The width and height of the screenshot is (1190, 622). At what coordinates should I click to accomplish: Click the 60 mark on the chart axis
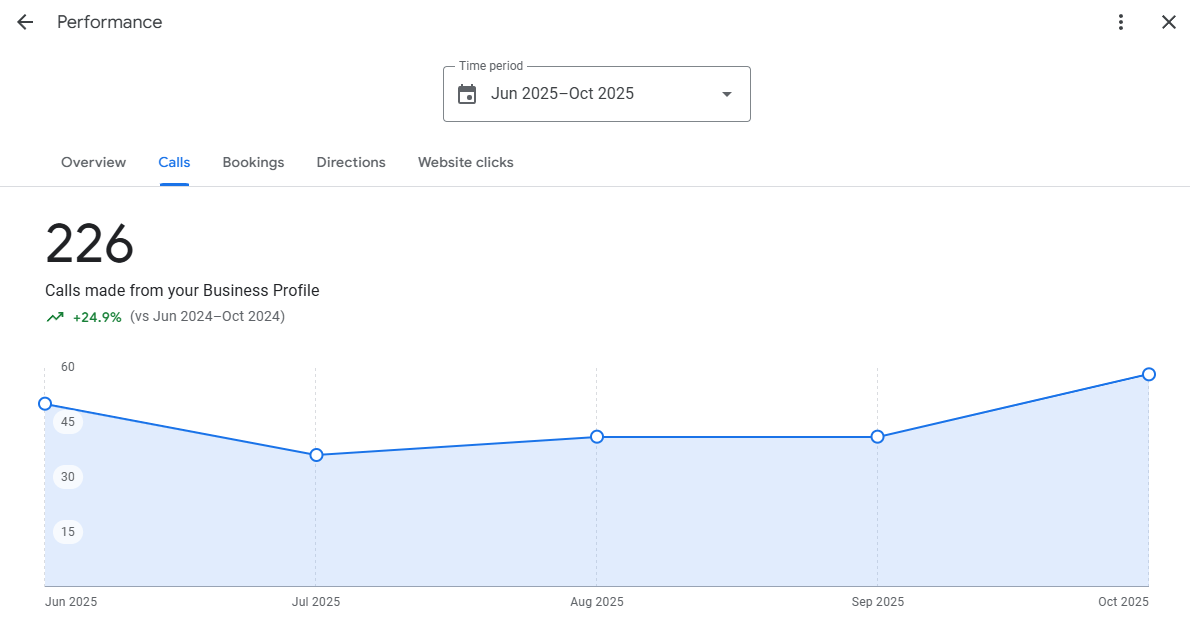tap(67, 367)
